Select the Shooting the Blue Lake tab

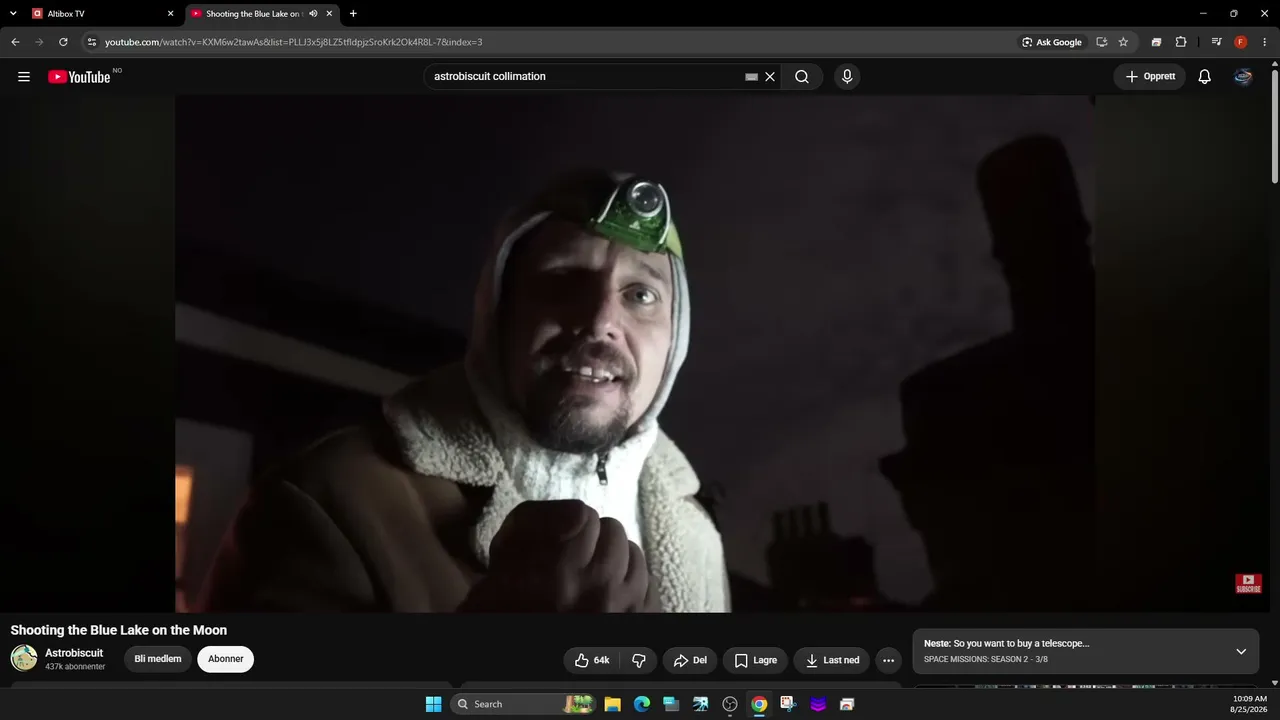click(262, 14)
